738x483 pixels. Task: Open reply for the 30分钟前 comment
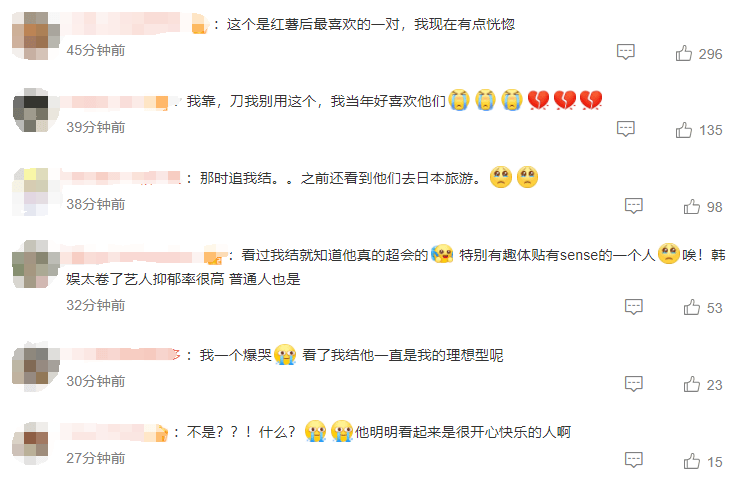[x=634, y=384]
